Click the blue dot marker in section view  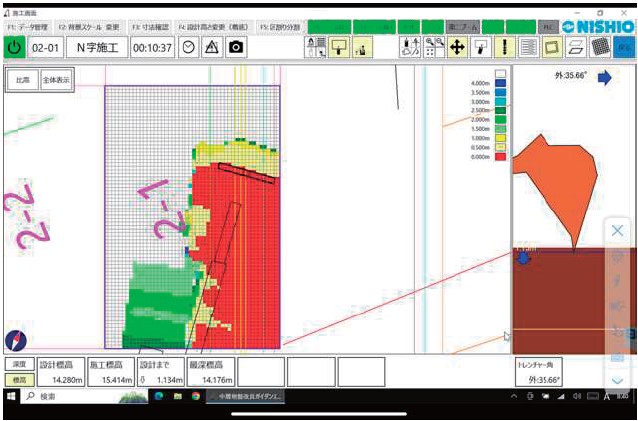point(523,257)
